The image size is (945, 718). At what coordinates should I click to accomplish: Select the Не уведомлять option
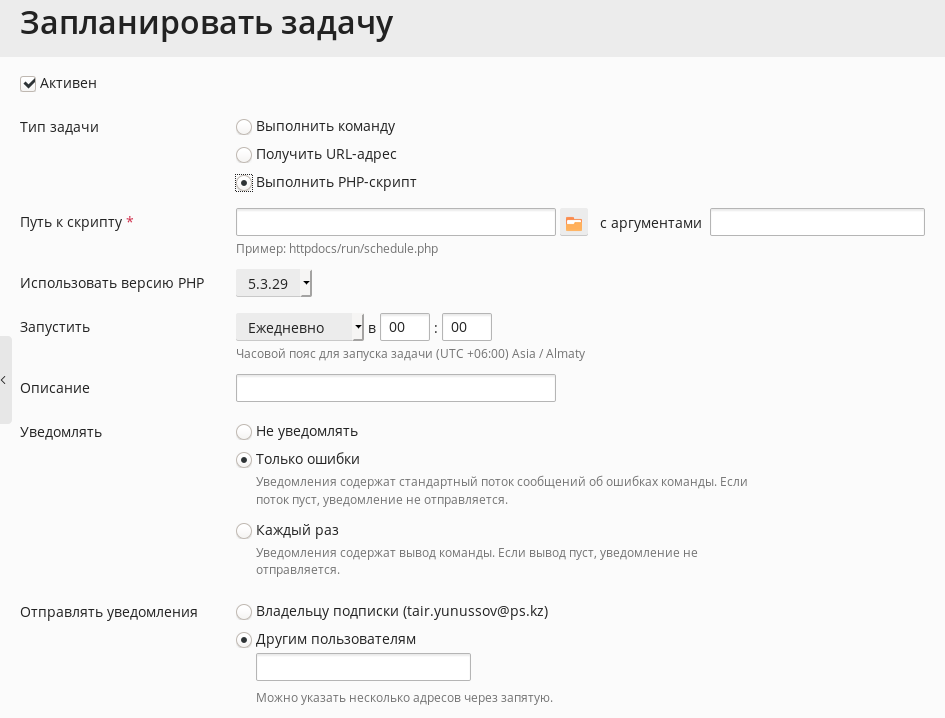point(243,432)
